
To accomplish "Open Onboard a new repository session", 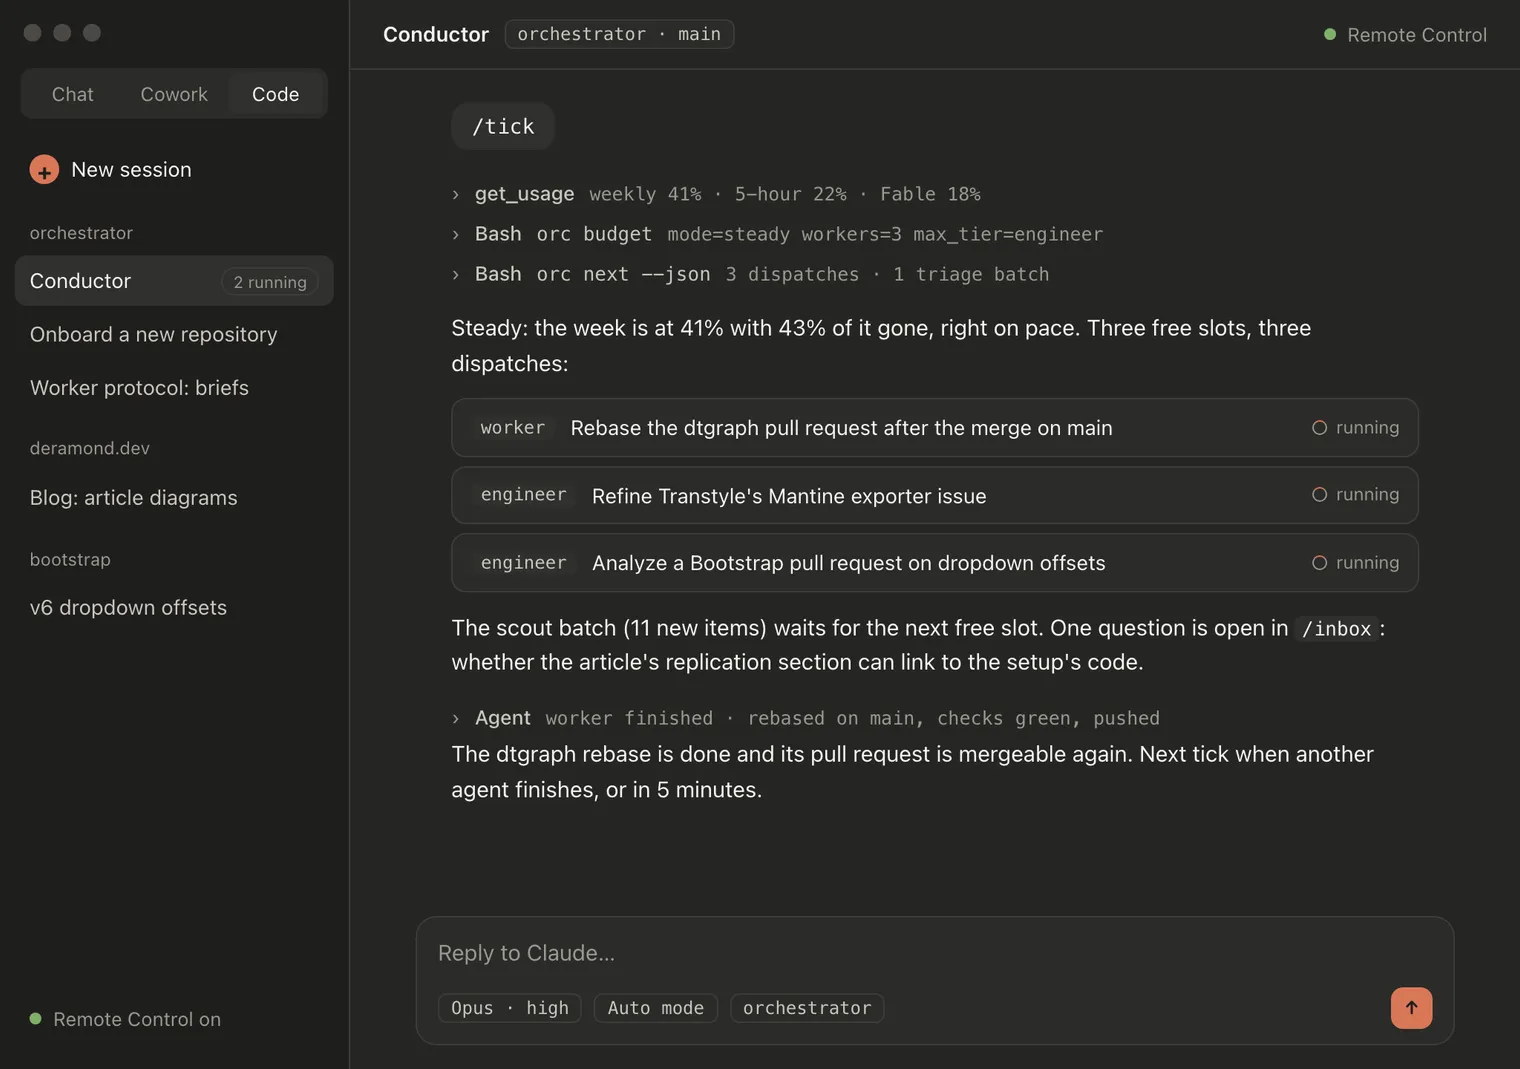I will pos(154,335).
